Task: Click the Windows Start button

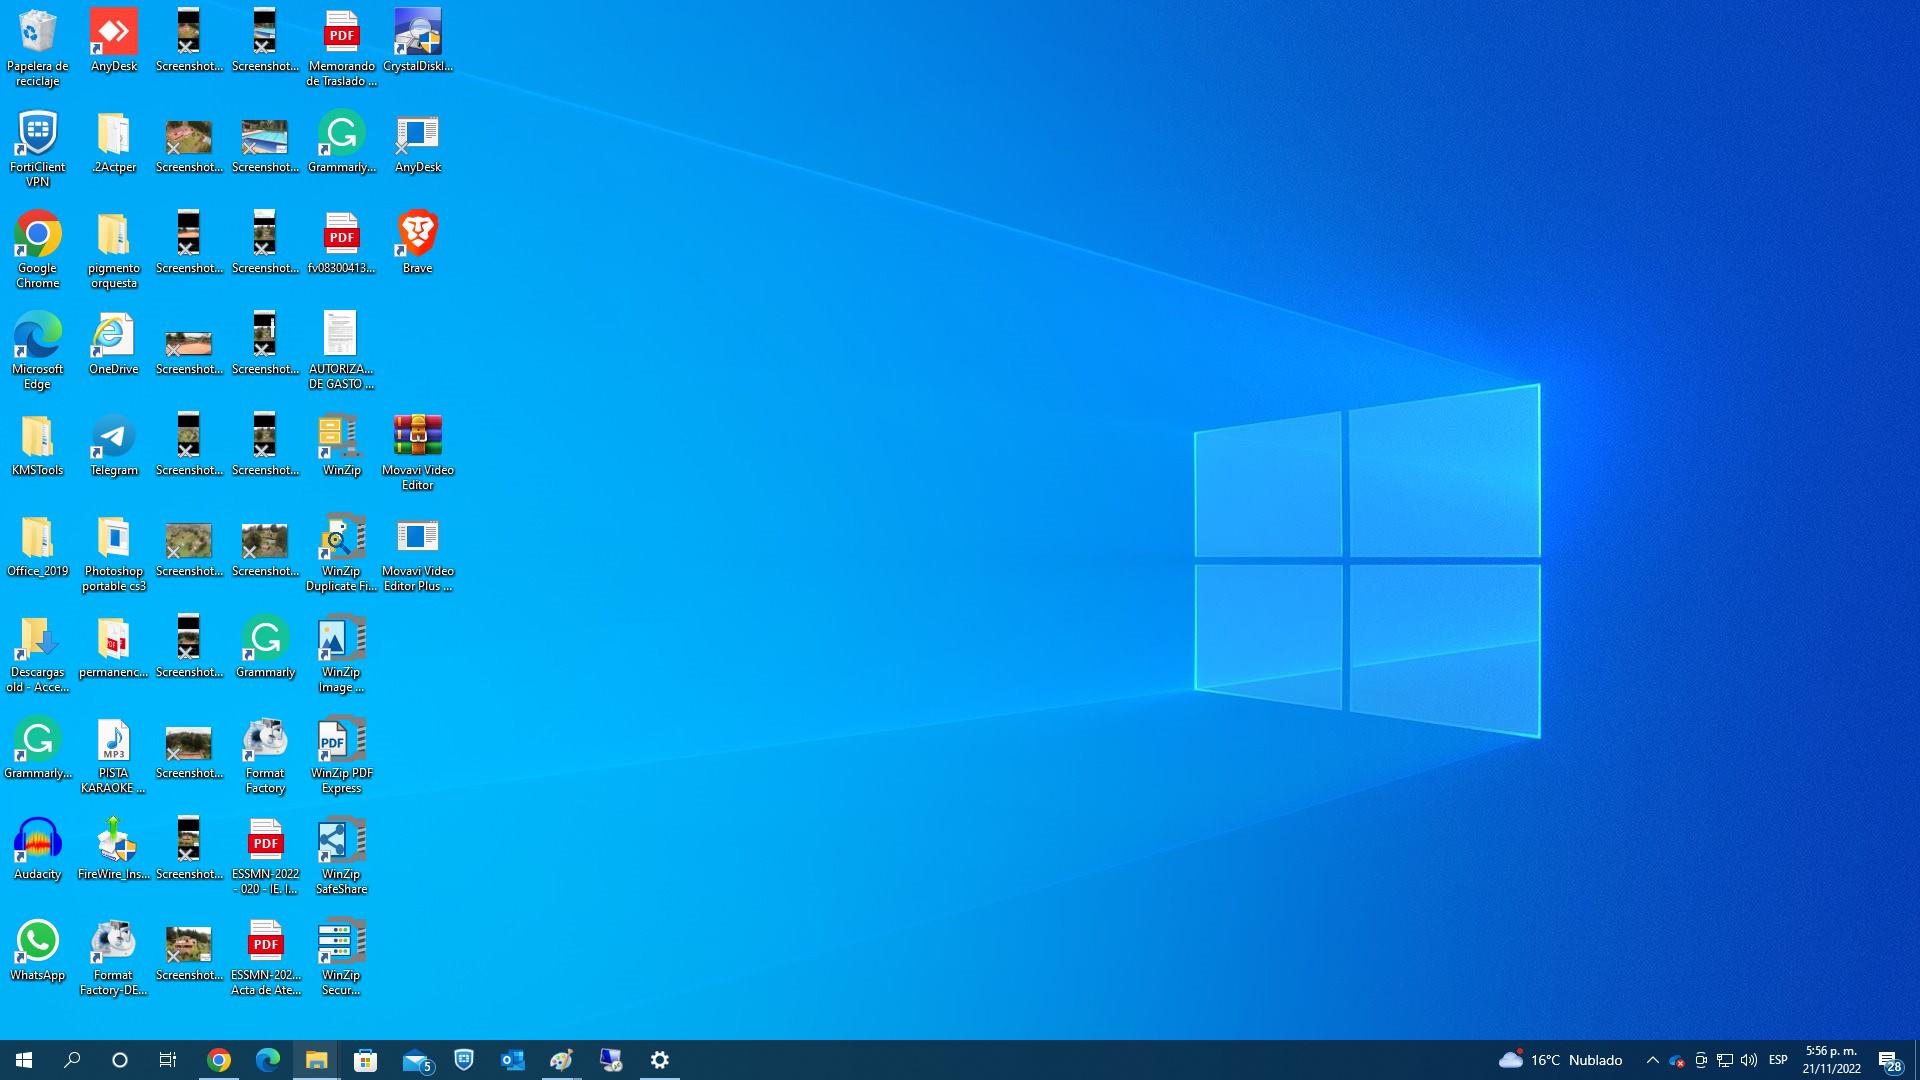Action: point(24,1060)
